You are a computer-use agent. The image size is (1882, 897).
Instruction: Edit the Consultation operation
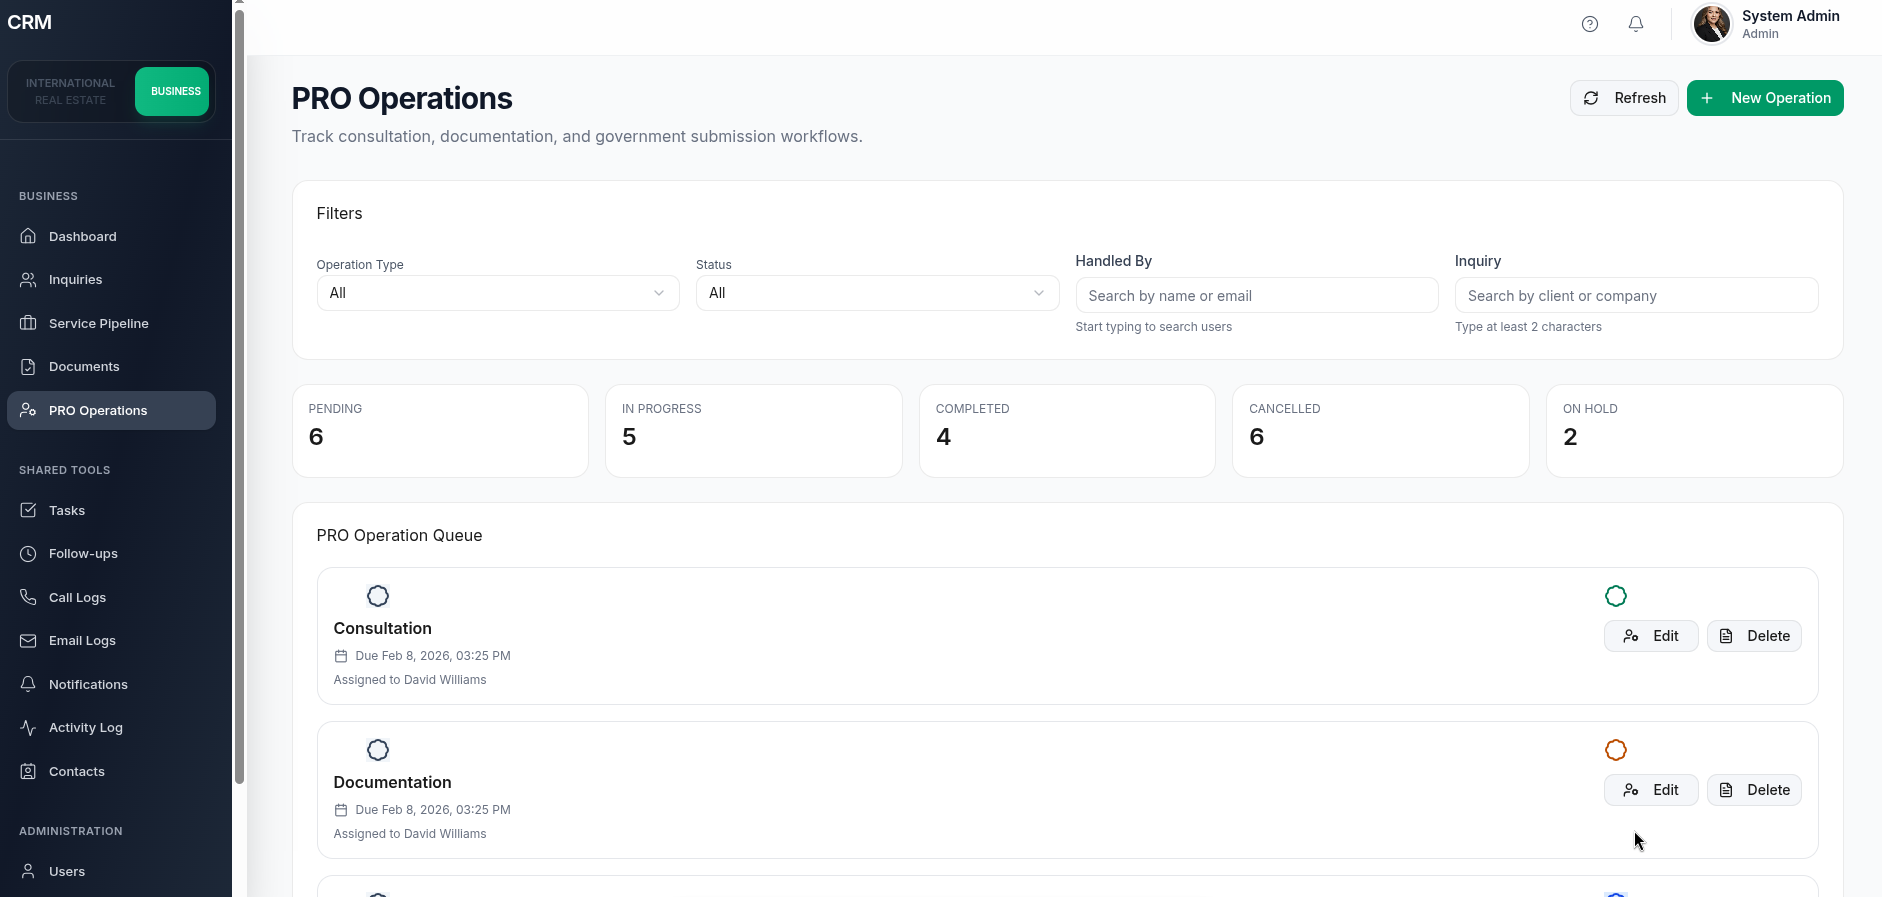click(1651, 636)
